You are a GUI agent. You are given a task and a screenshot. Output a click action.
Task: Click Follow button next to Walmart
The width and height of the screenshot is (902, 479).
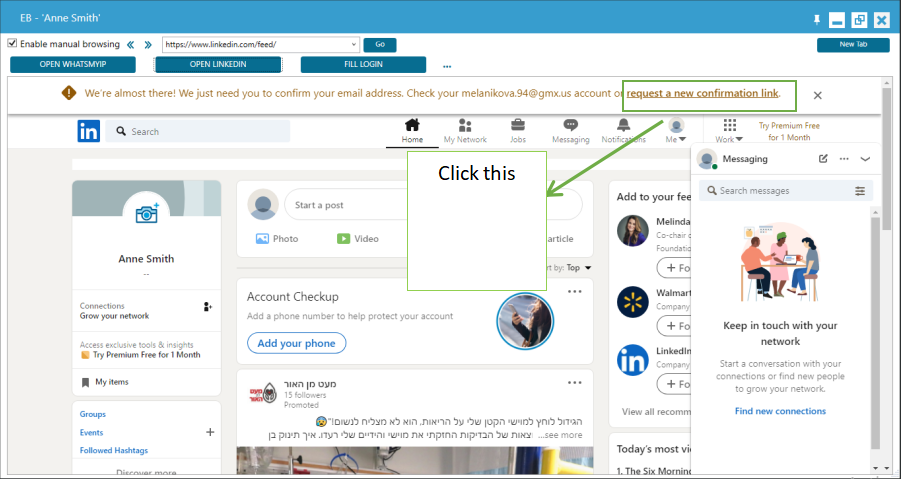(674, 326)
